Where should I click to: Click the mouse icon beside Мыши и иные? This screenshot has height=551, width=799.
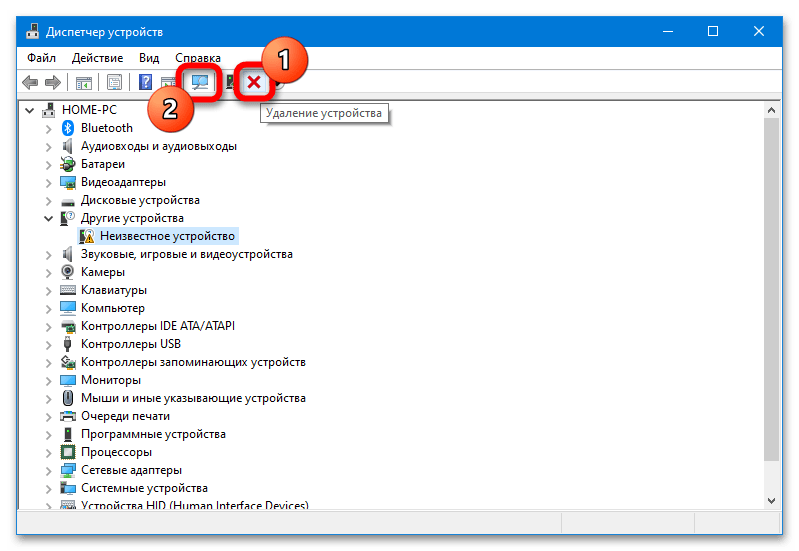67,398
